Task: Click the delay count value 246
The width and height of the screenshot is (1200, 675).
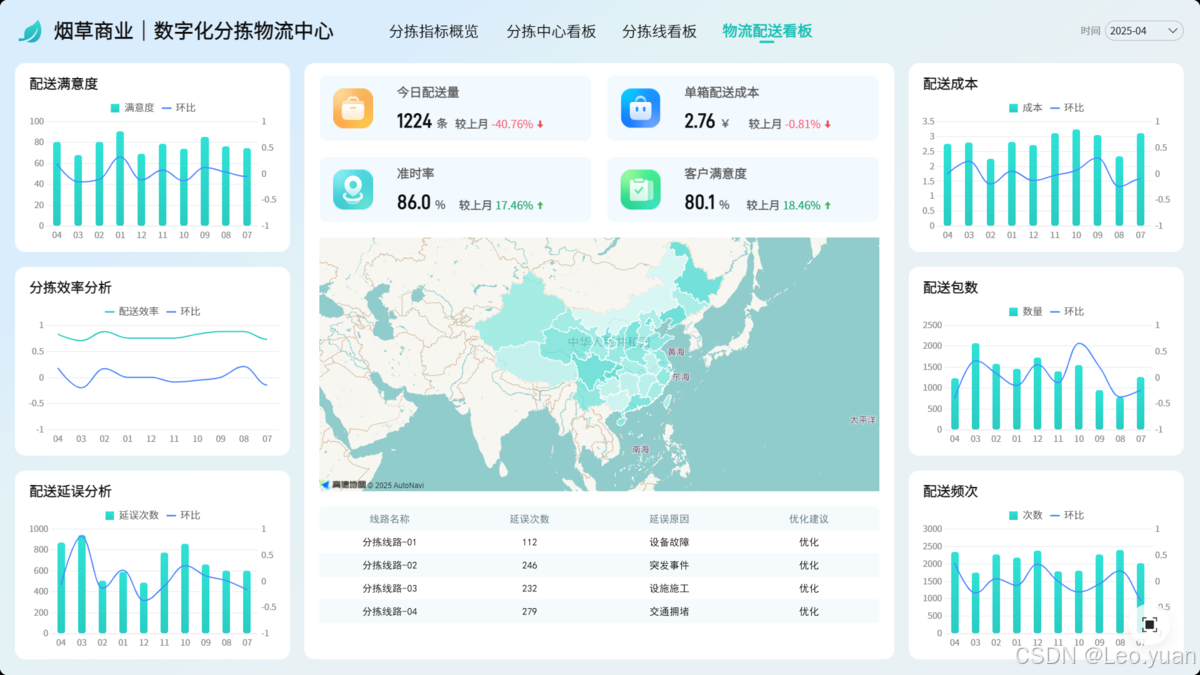Action: 529,565
